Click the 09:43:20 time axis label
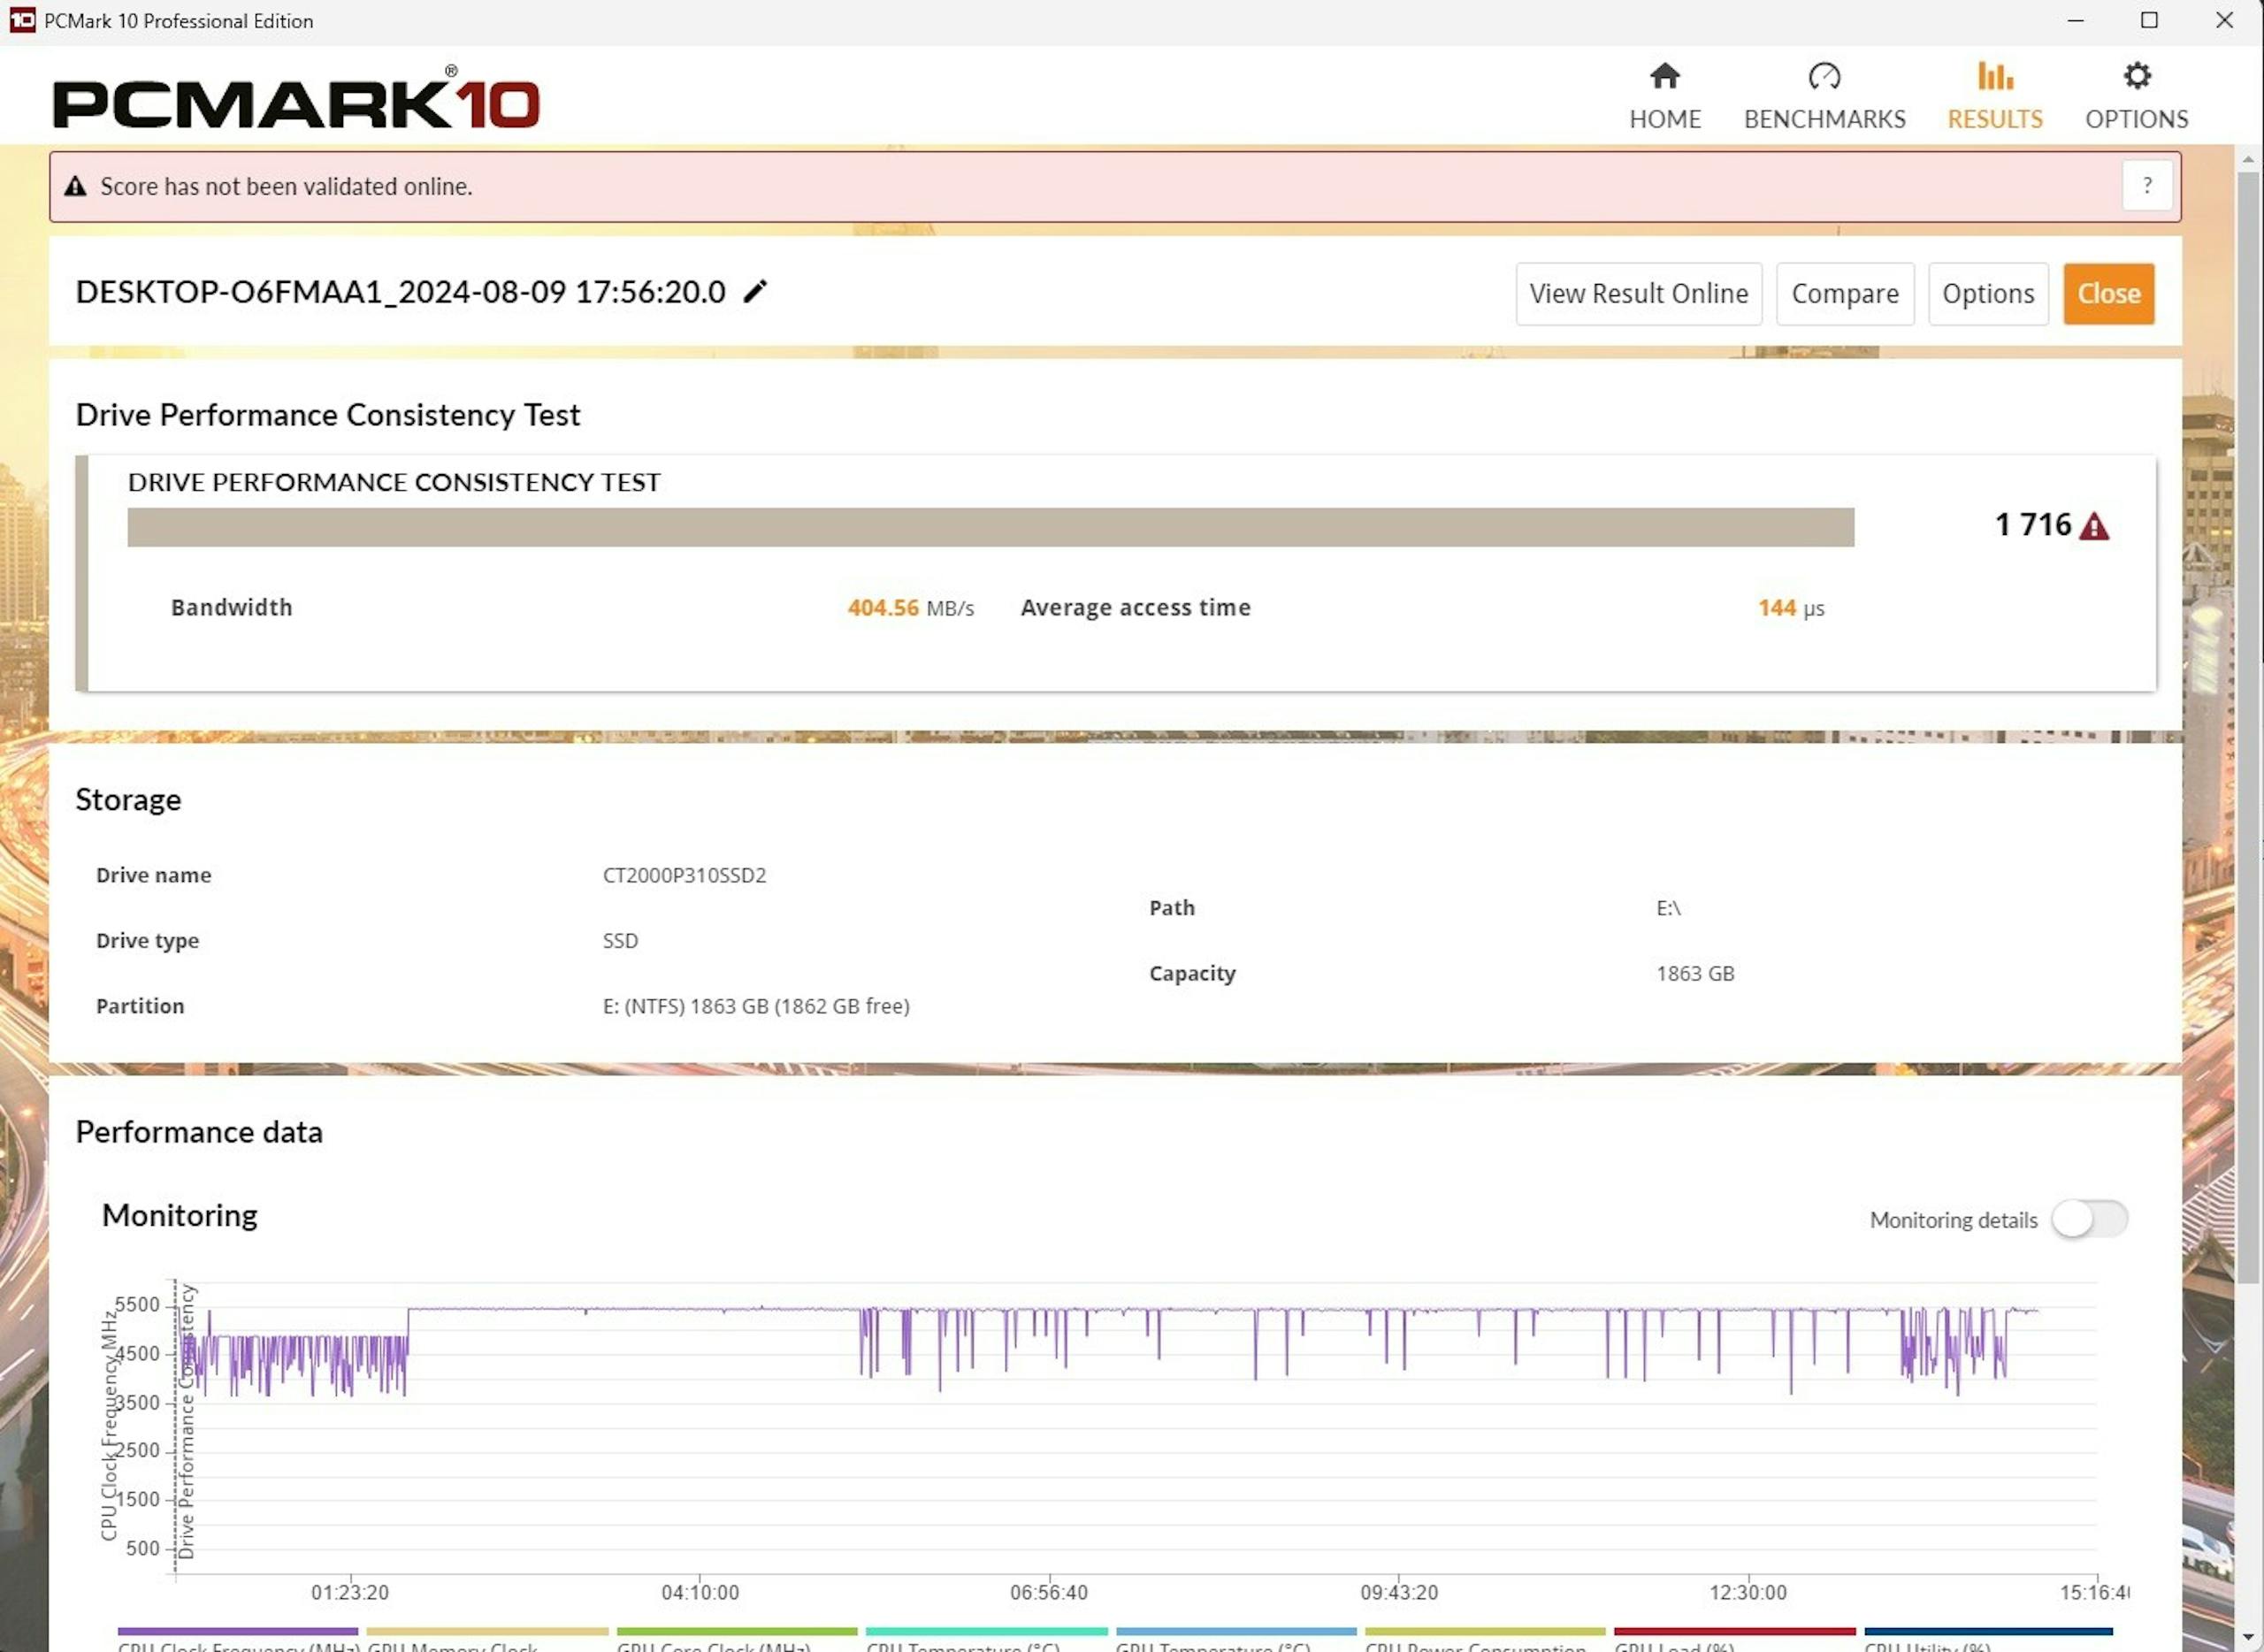 (1398, 1592)
